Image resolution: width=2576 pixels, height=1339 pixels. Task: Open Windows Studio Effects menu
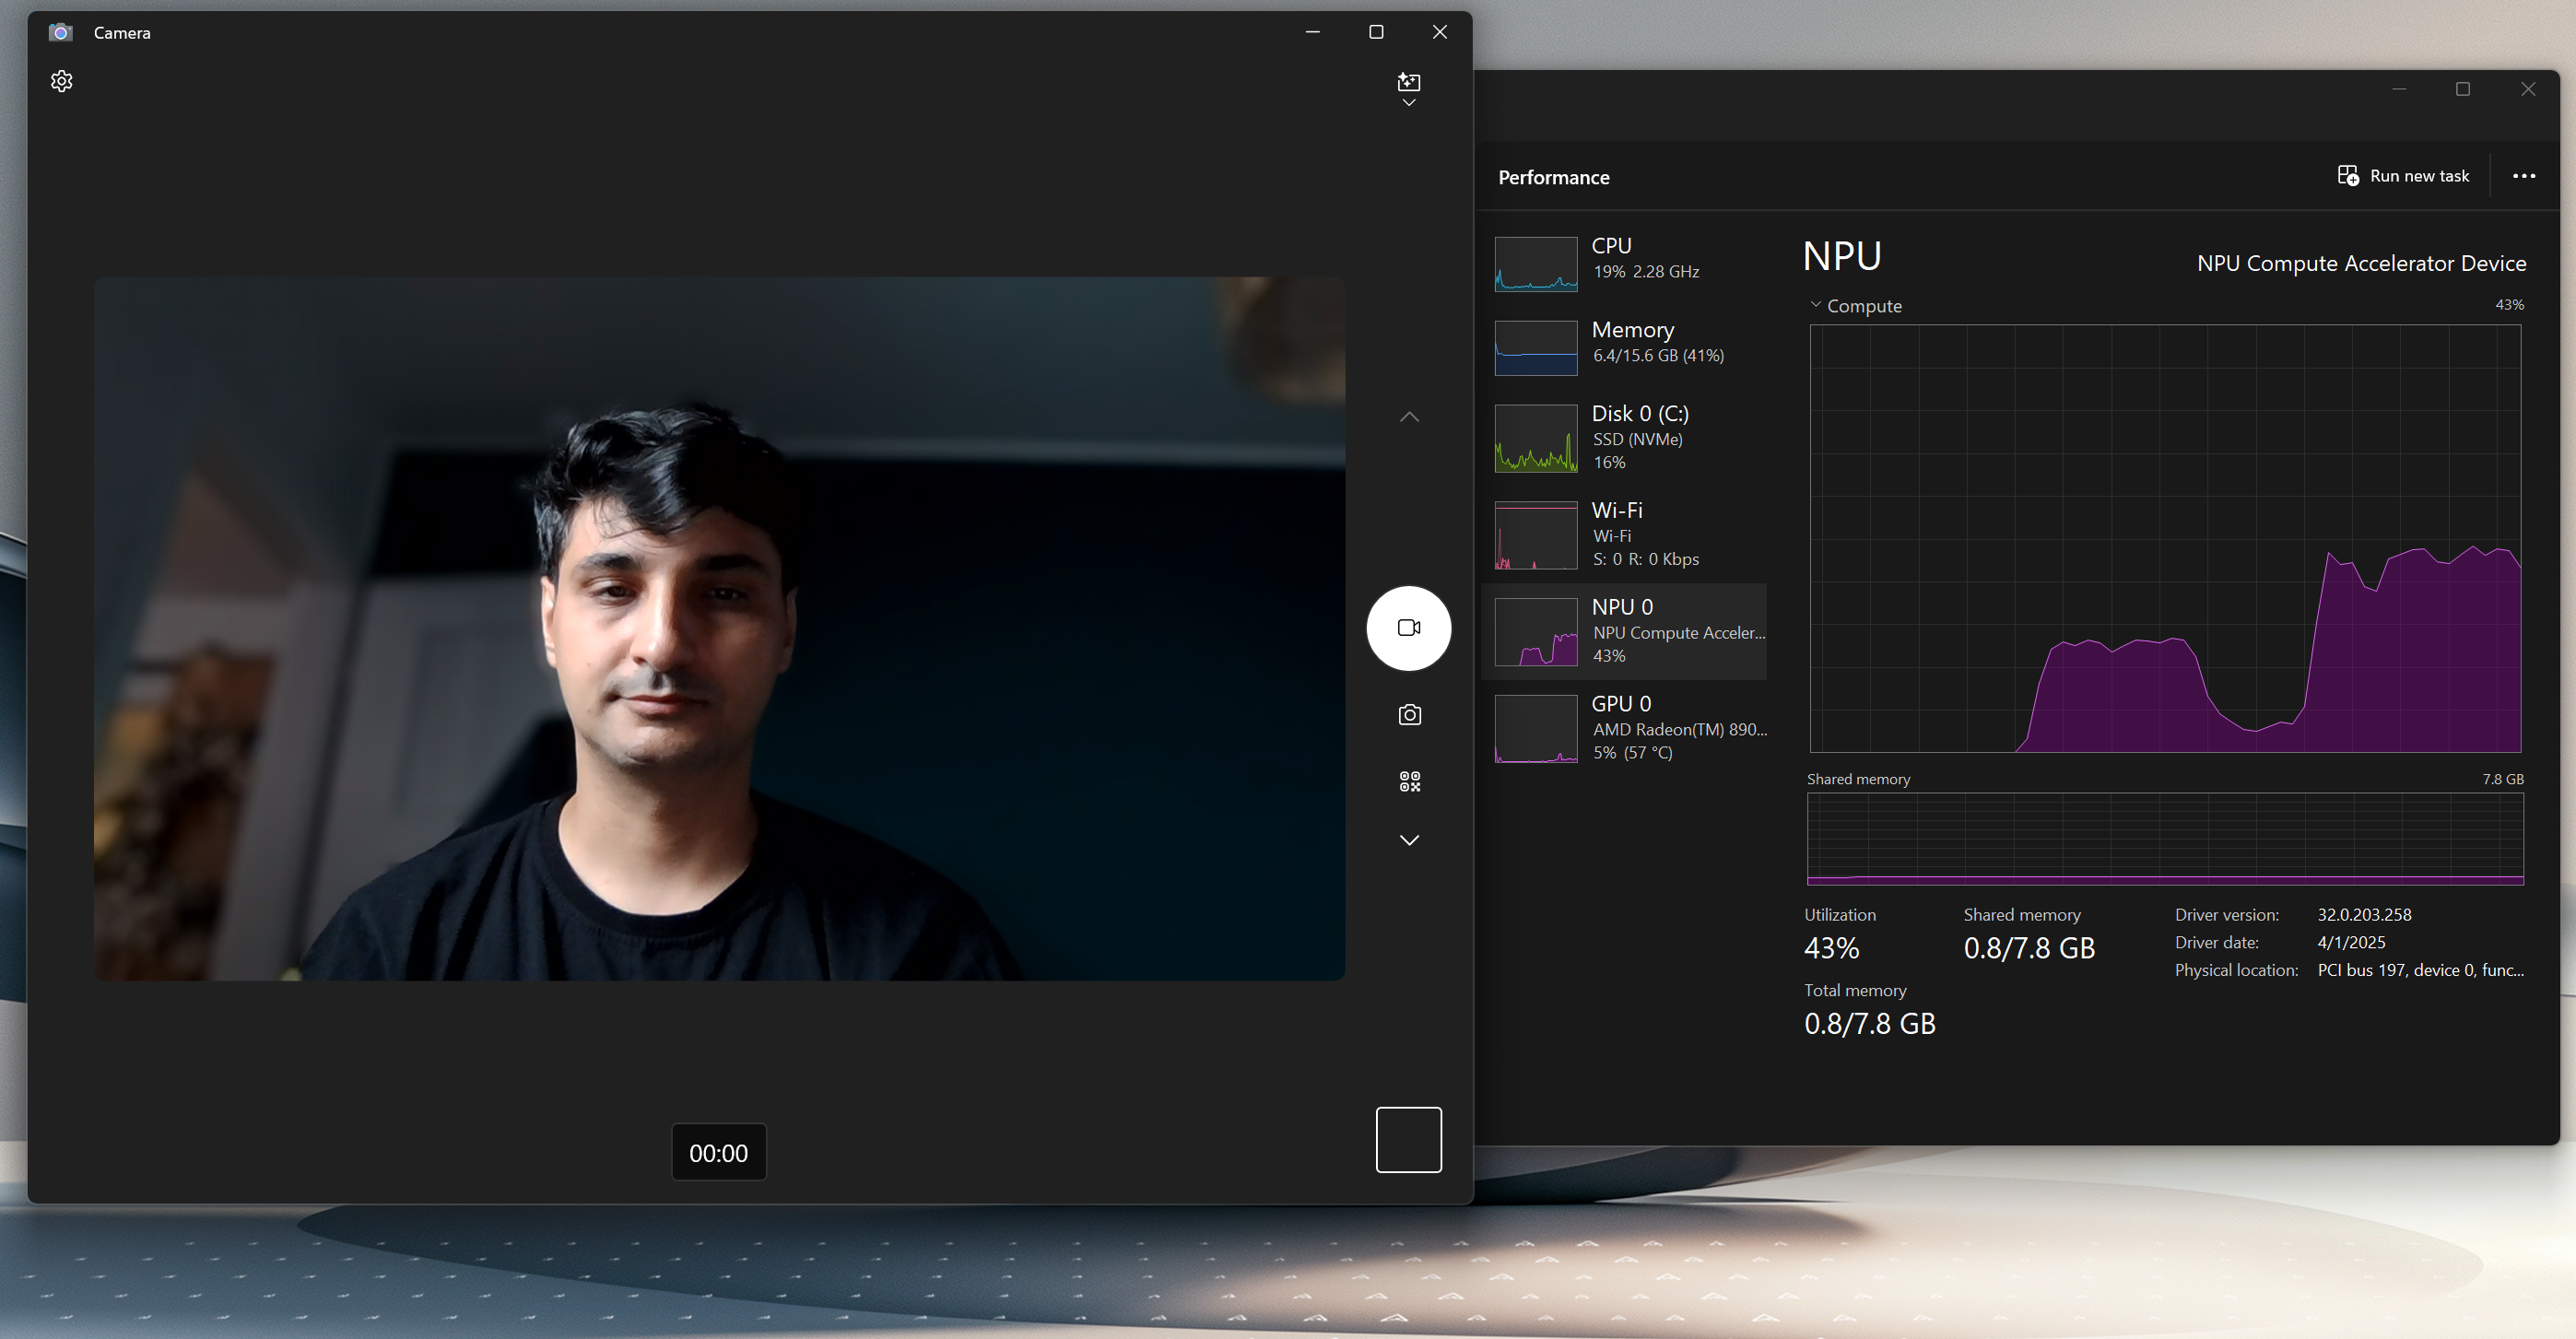coord(1409,88)
